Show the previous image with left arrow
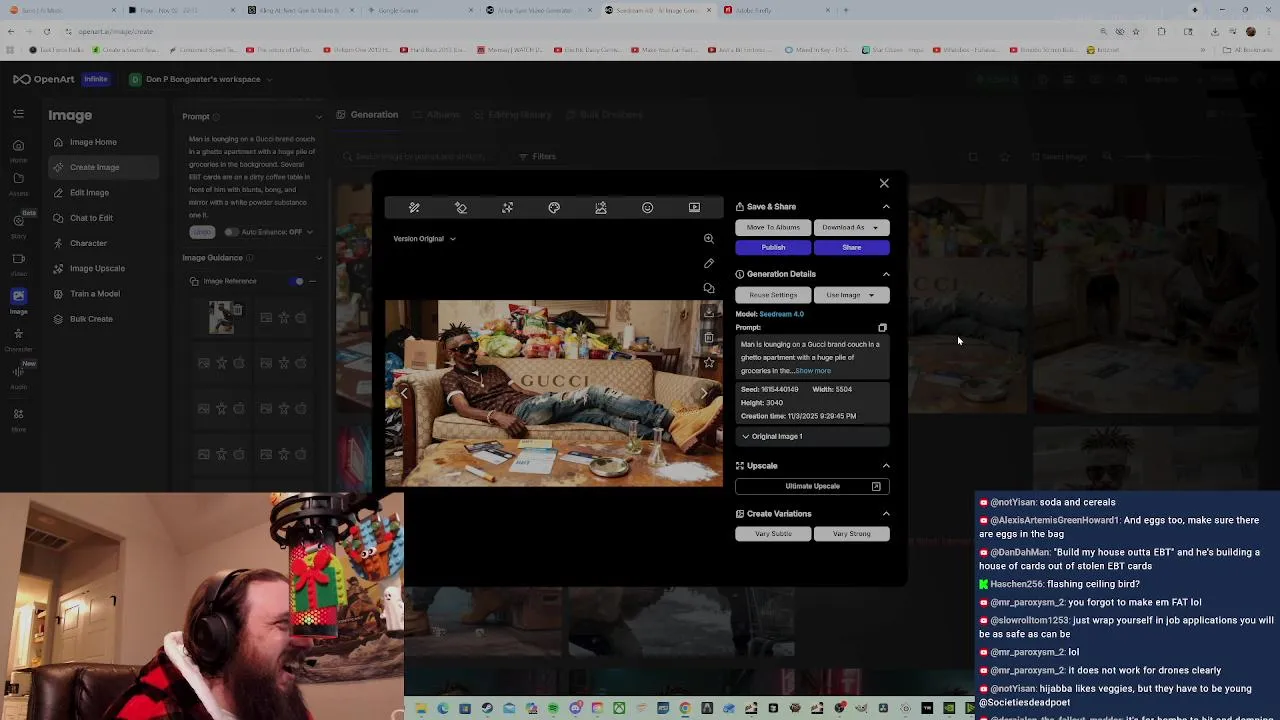The width and height of the screenshot is (1280, 720). point(403,393)
